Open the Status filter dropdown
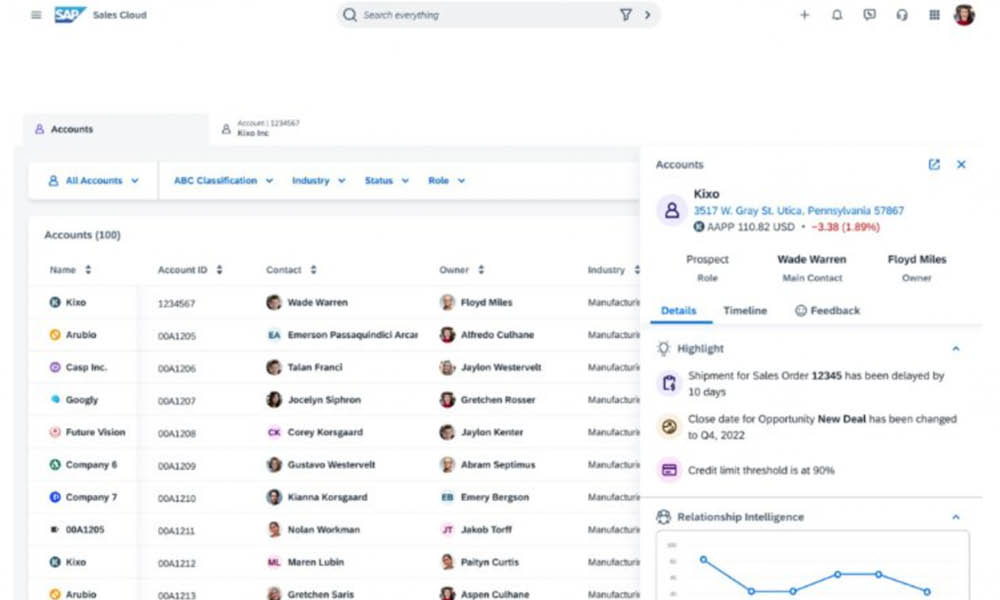The image size is (1000, 600). coord(386,180)
